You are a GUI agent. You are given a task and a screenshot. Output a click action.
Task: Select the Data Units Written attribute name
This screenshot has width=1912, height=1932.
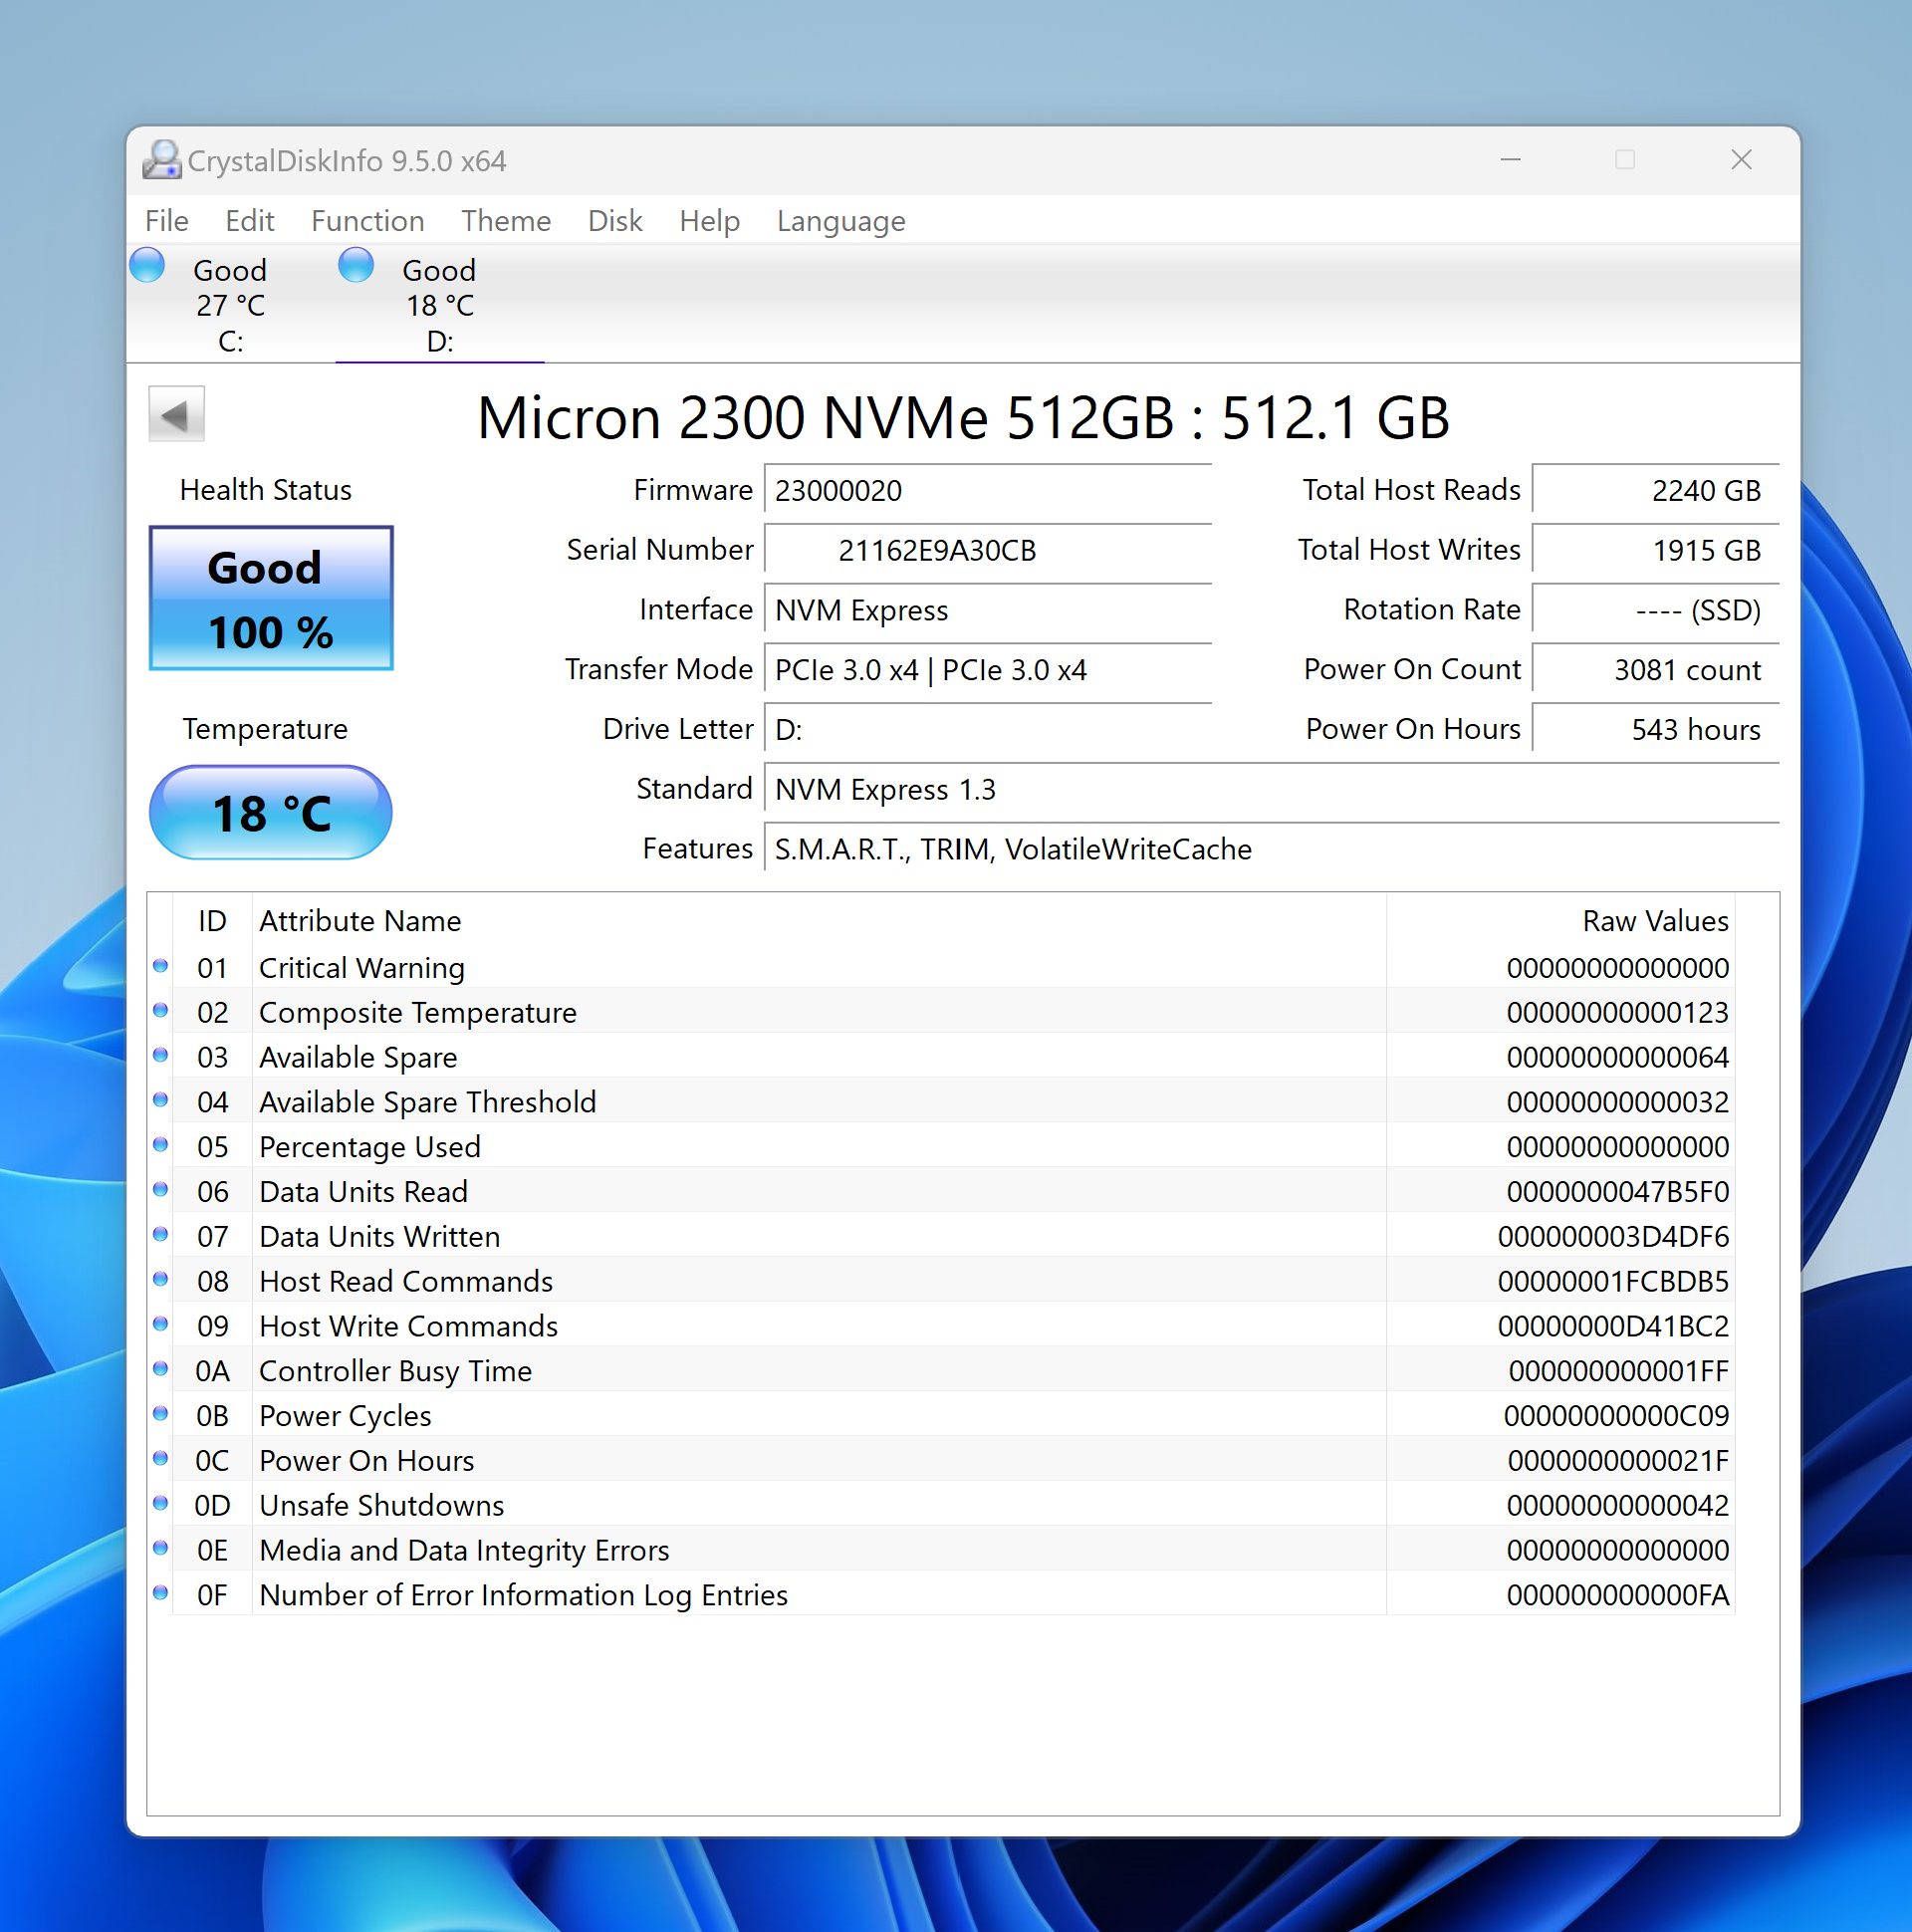click(x=379, y=1237)
